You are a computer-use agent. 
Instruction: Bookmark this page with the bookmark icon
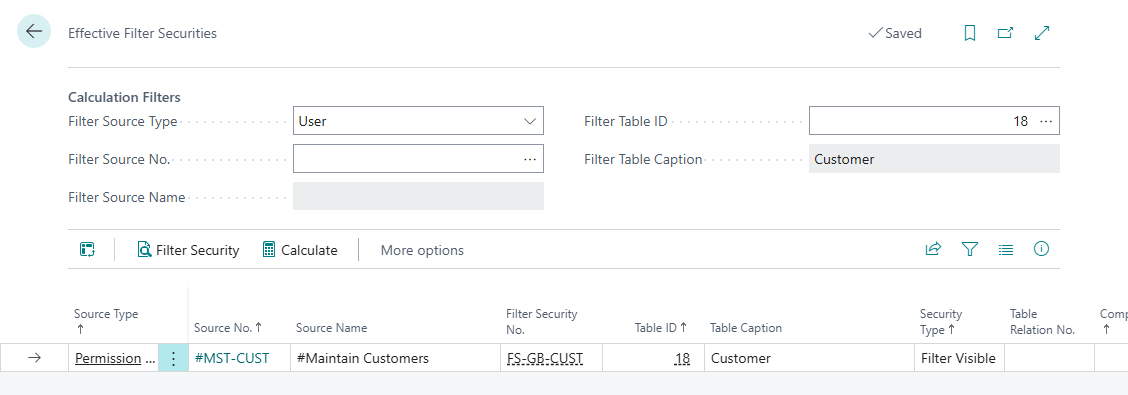tap(970, 33)
